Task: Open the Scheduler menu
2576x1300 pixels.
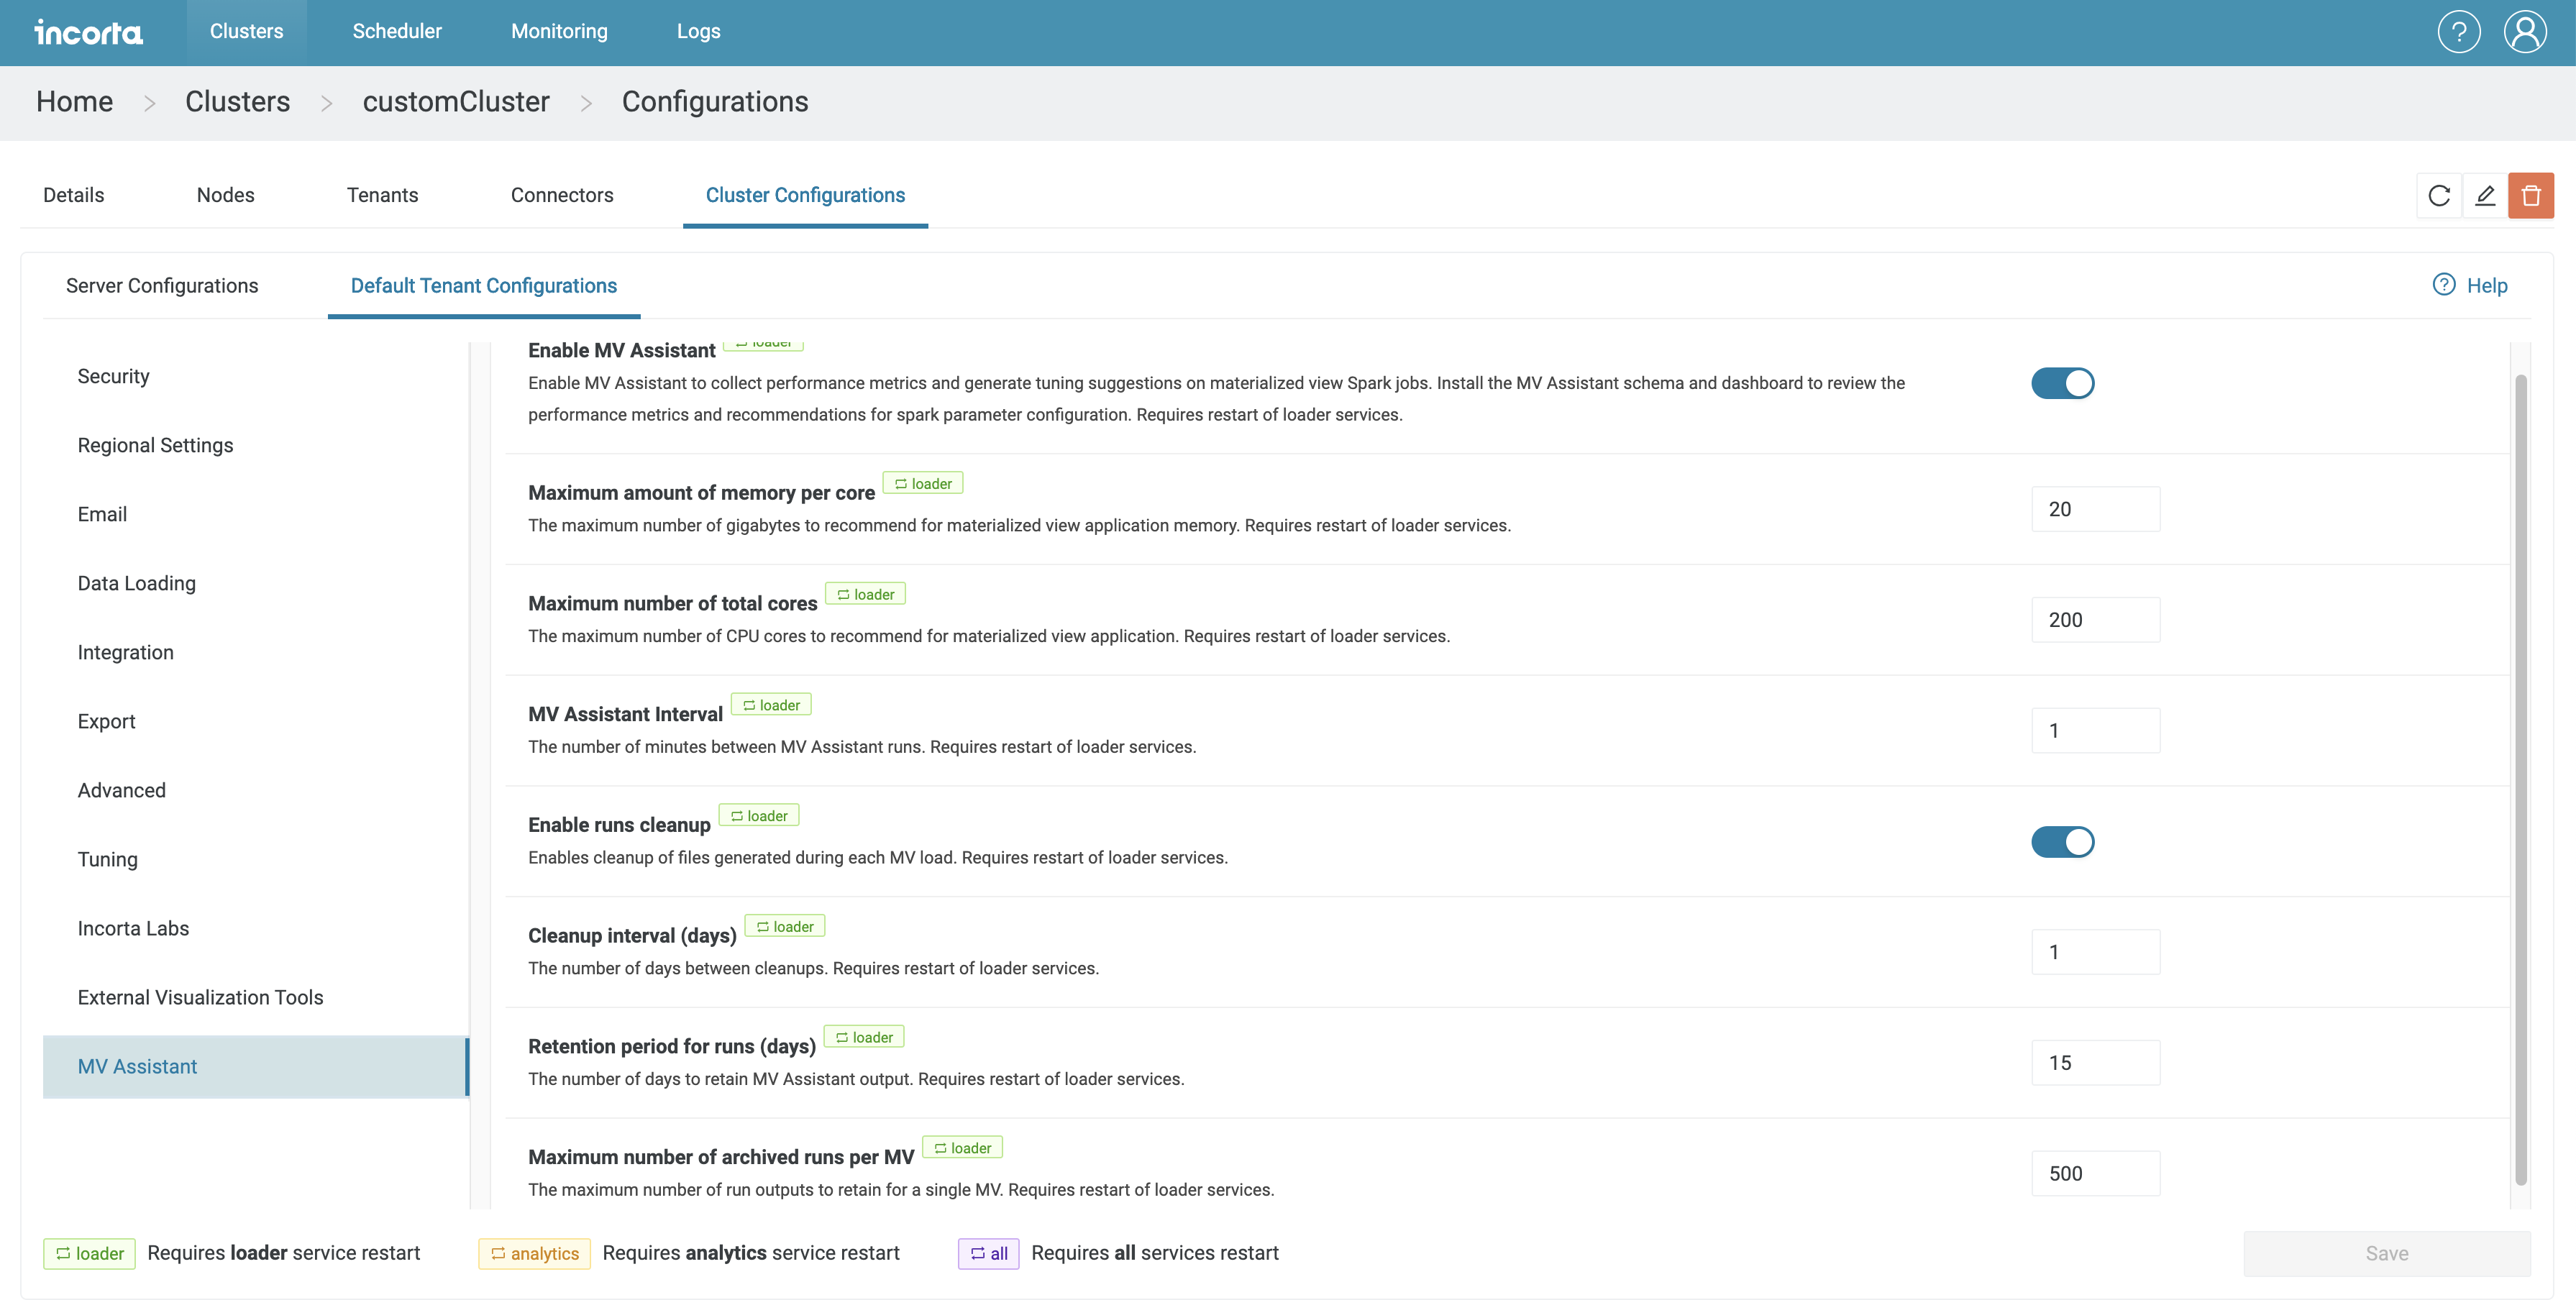Action: tap(397, 32)
